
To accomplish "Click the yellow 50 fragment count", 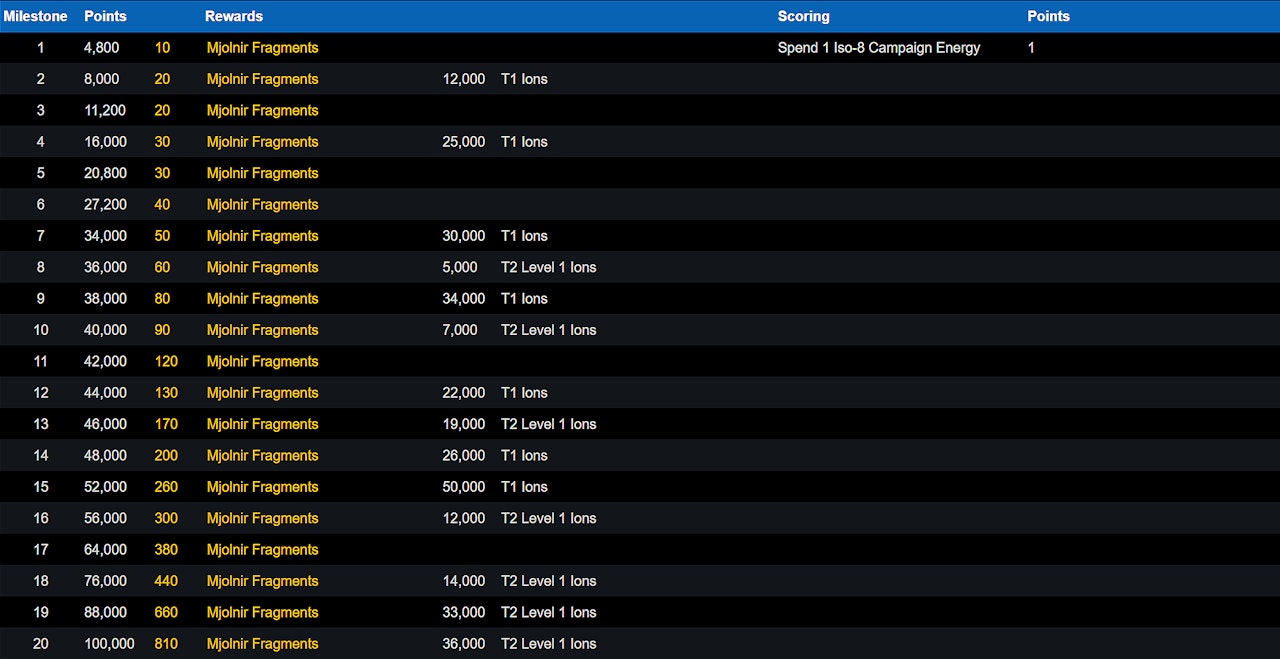I will (x=162, y=236).
